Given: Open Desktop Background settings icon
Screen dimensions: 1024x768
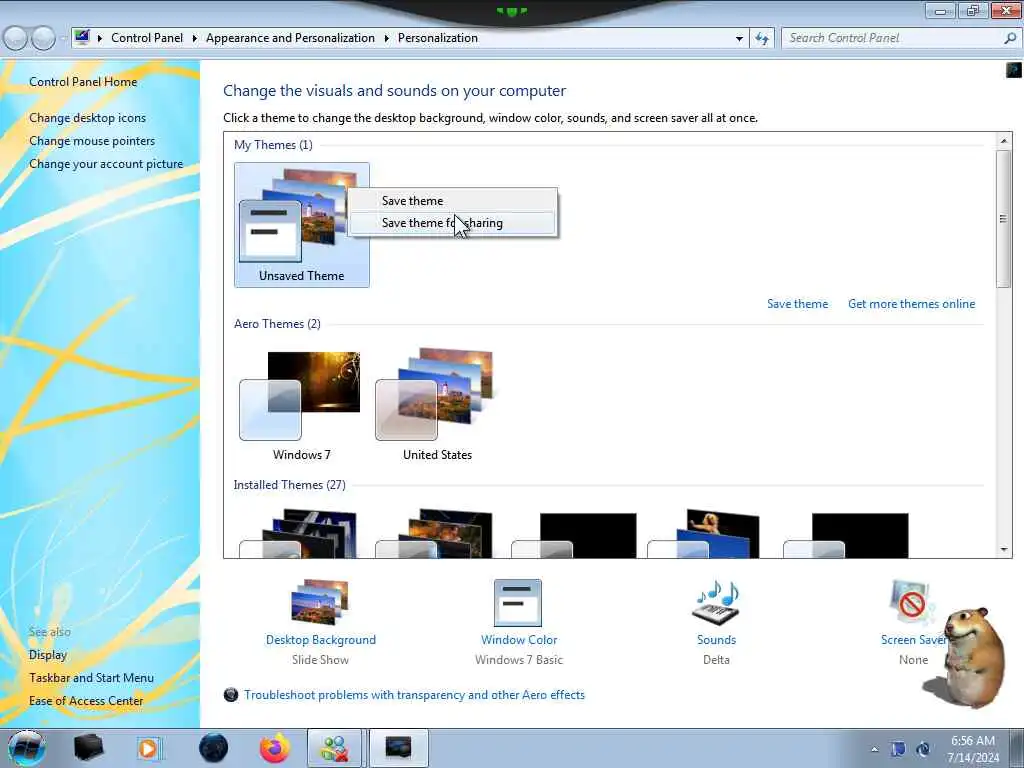Looking at the screenshot, I should coord(320,602).
